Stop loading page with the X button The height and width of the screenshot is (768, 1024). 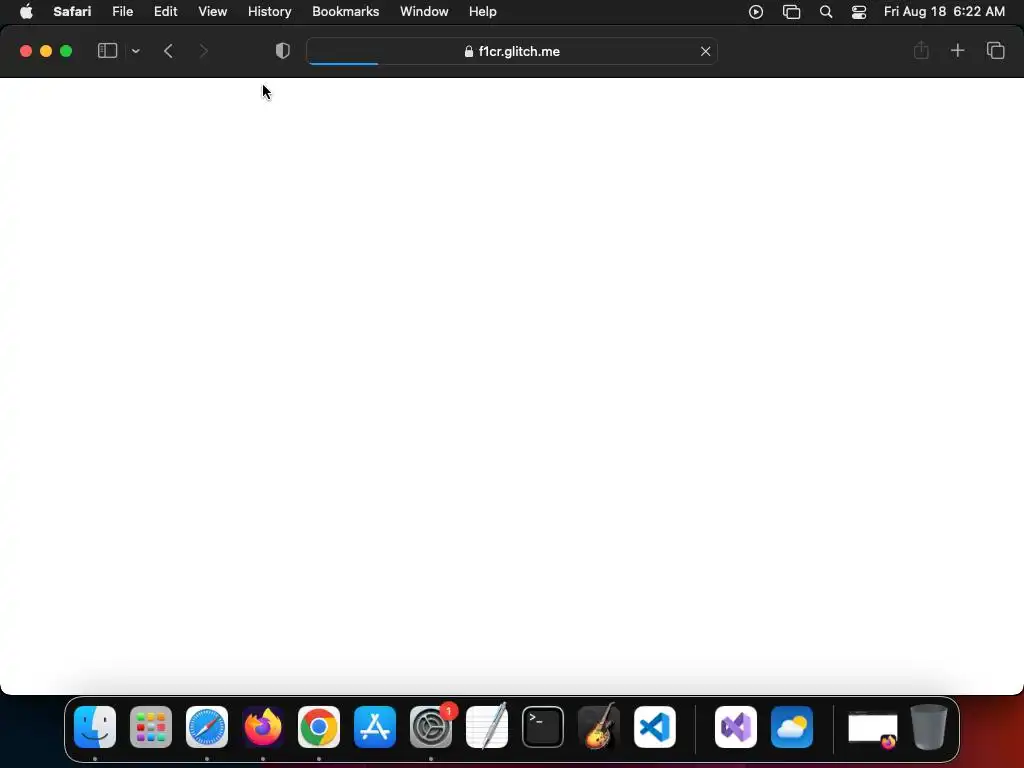coord(705,51)
